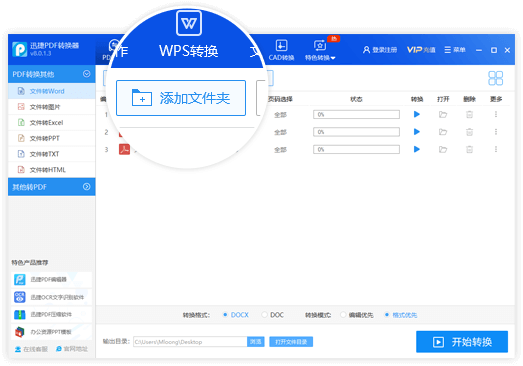
Task: Open the CAD转换 module
Action: 281,50
